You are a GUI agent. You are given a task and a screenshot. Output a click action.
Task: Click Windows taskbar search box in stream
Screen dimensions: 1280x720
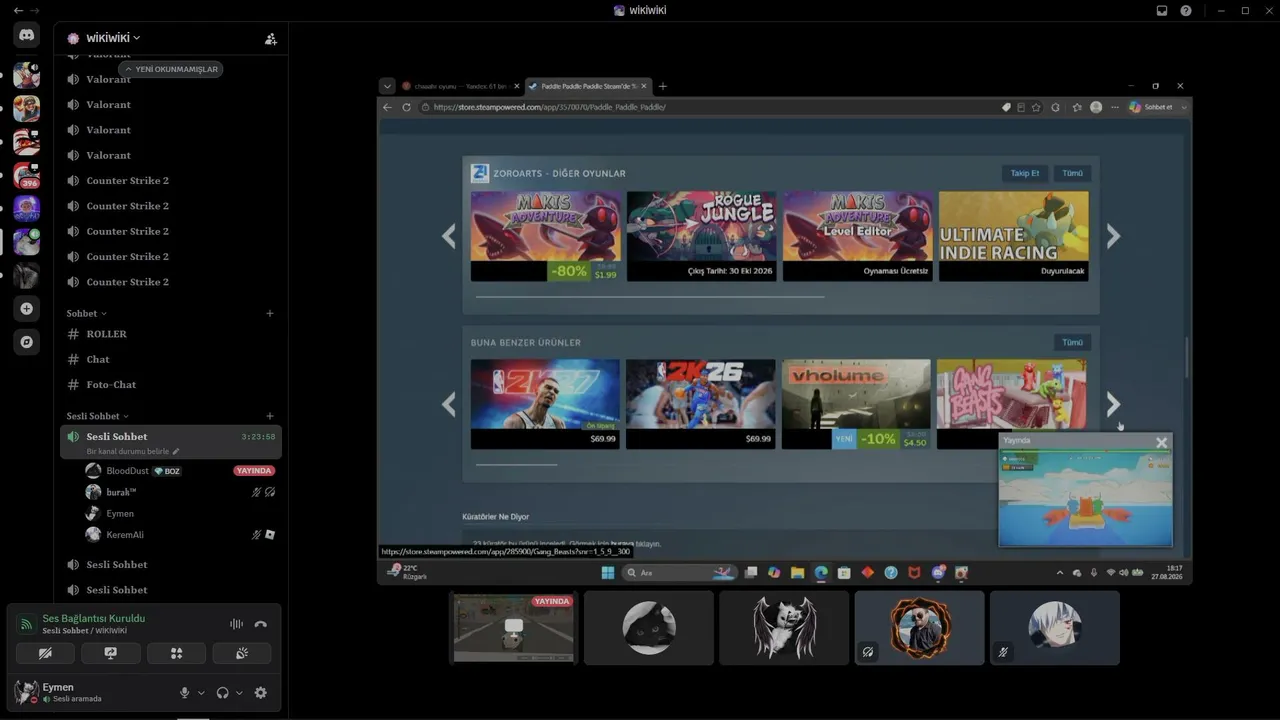tap(679, 573)
